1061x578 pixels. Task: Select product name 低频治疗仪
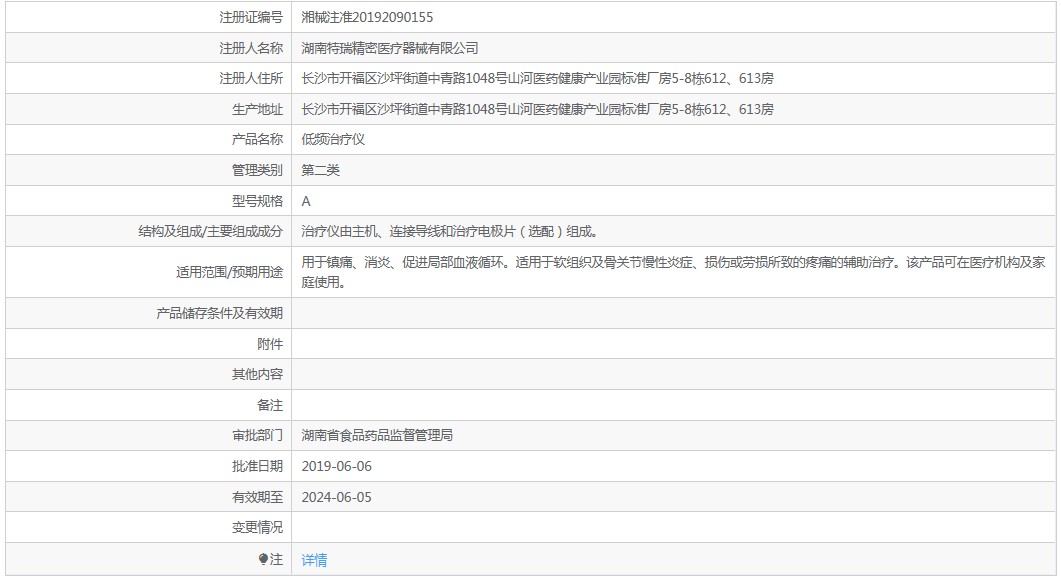pyautogui.click(x=333, y=139)
